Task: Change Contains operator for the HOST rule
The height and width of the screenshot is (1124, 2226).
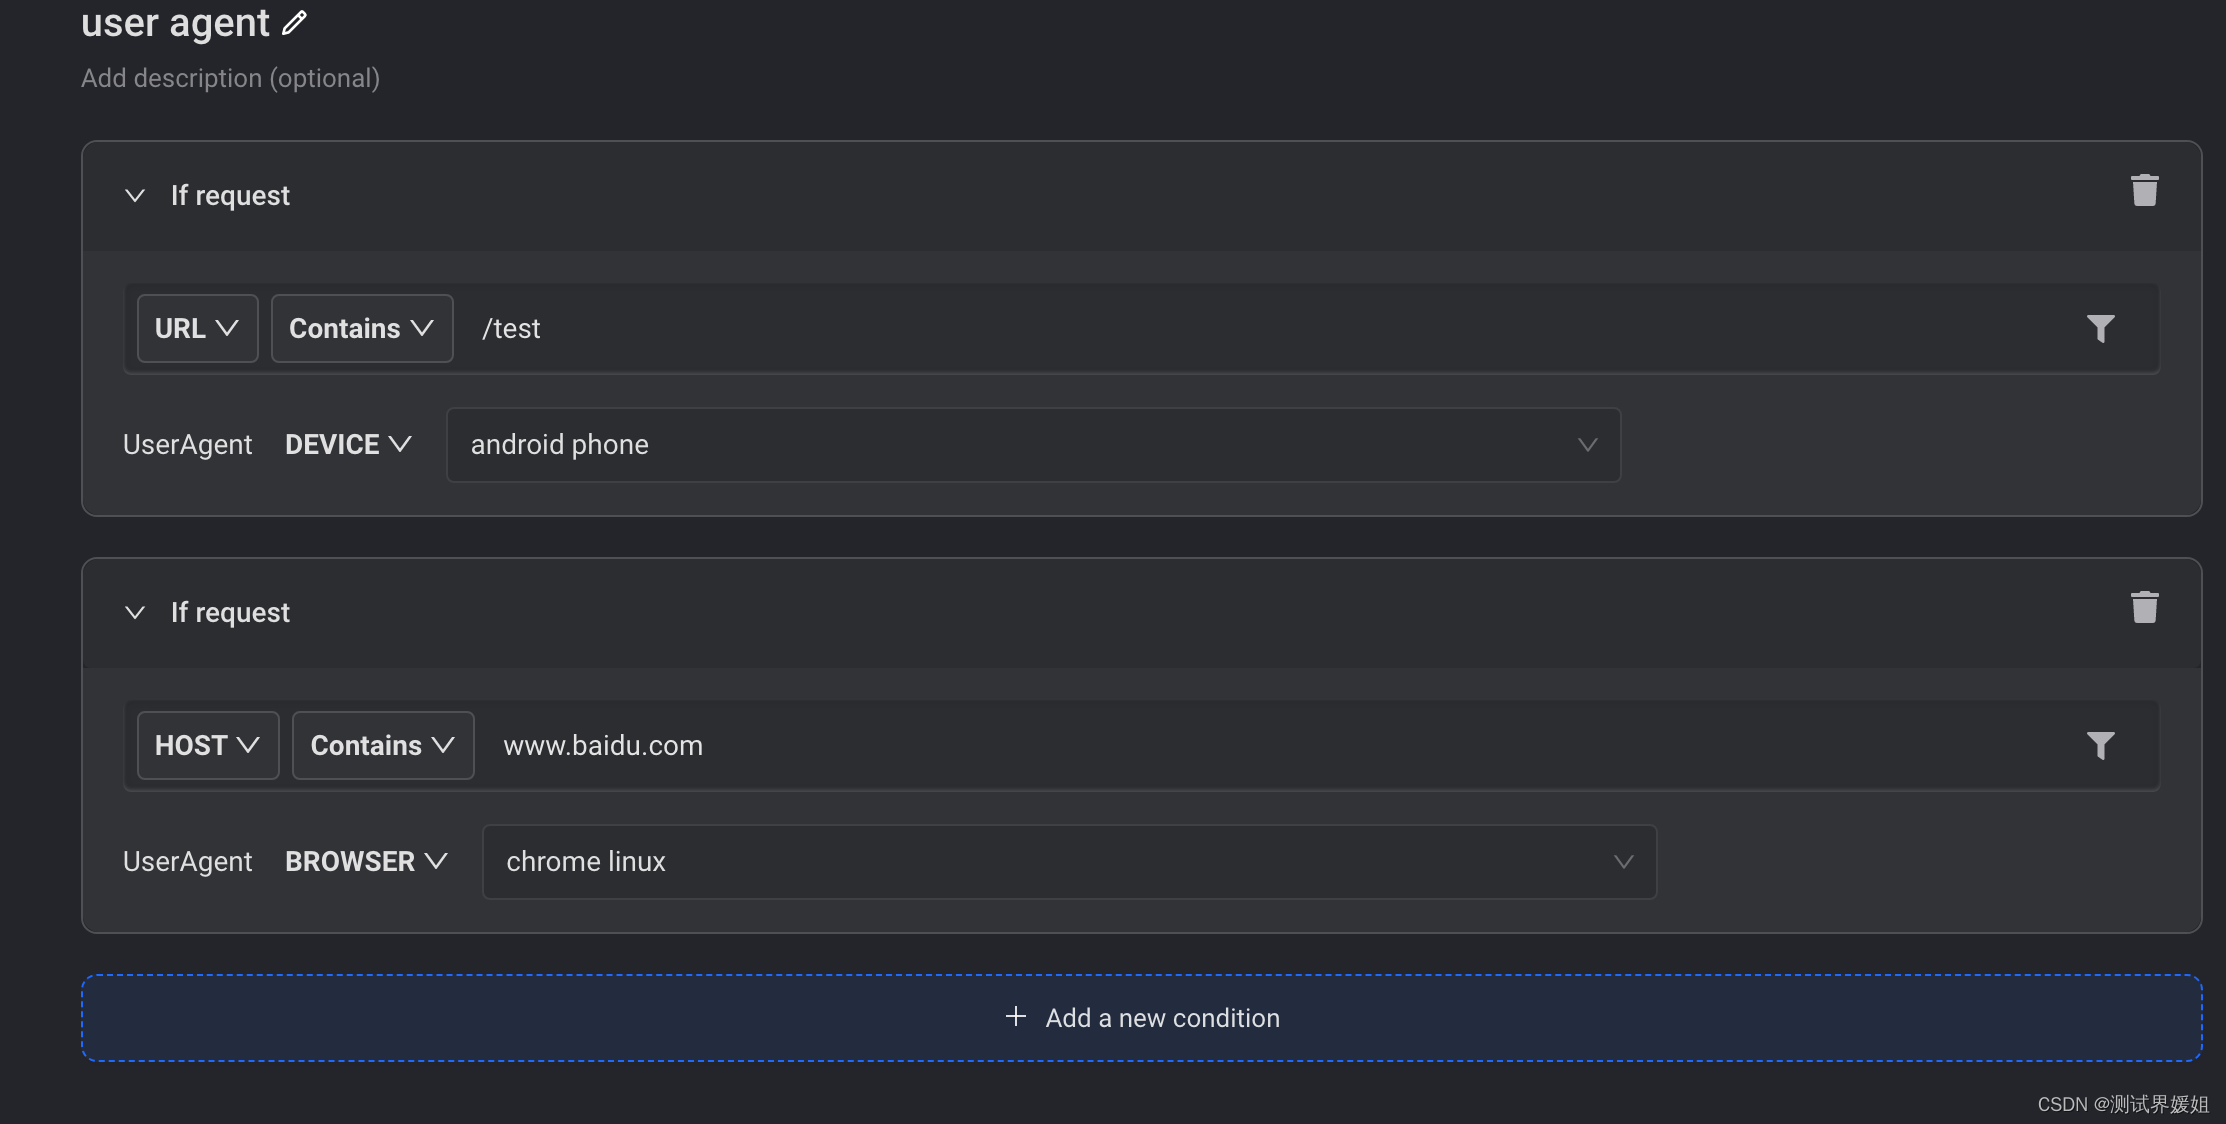Action: click(x=383, y=745)
